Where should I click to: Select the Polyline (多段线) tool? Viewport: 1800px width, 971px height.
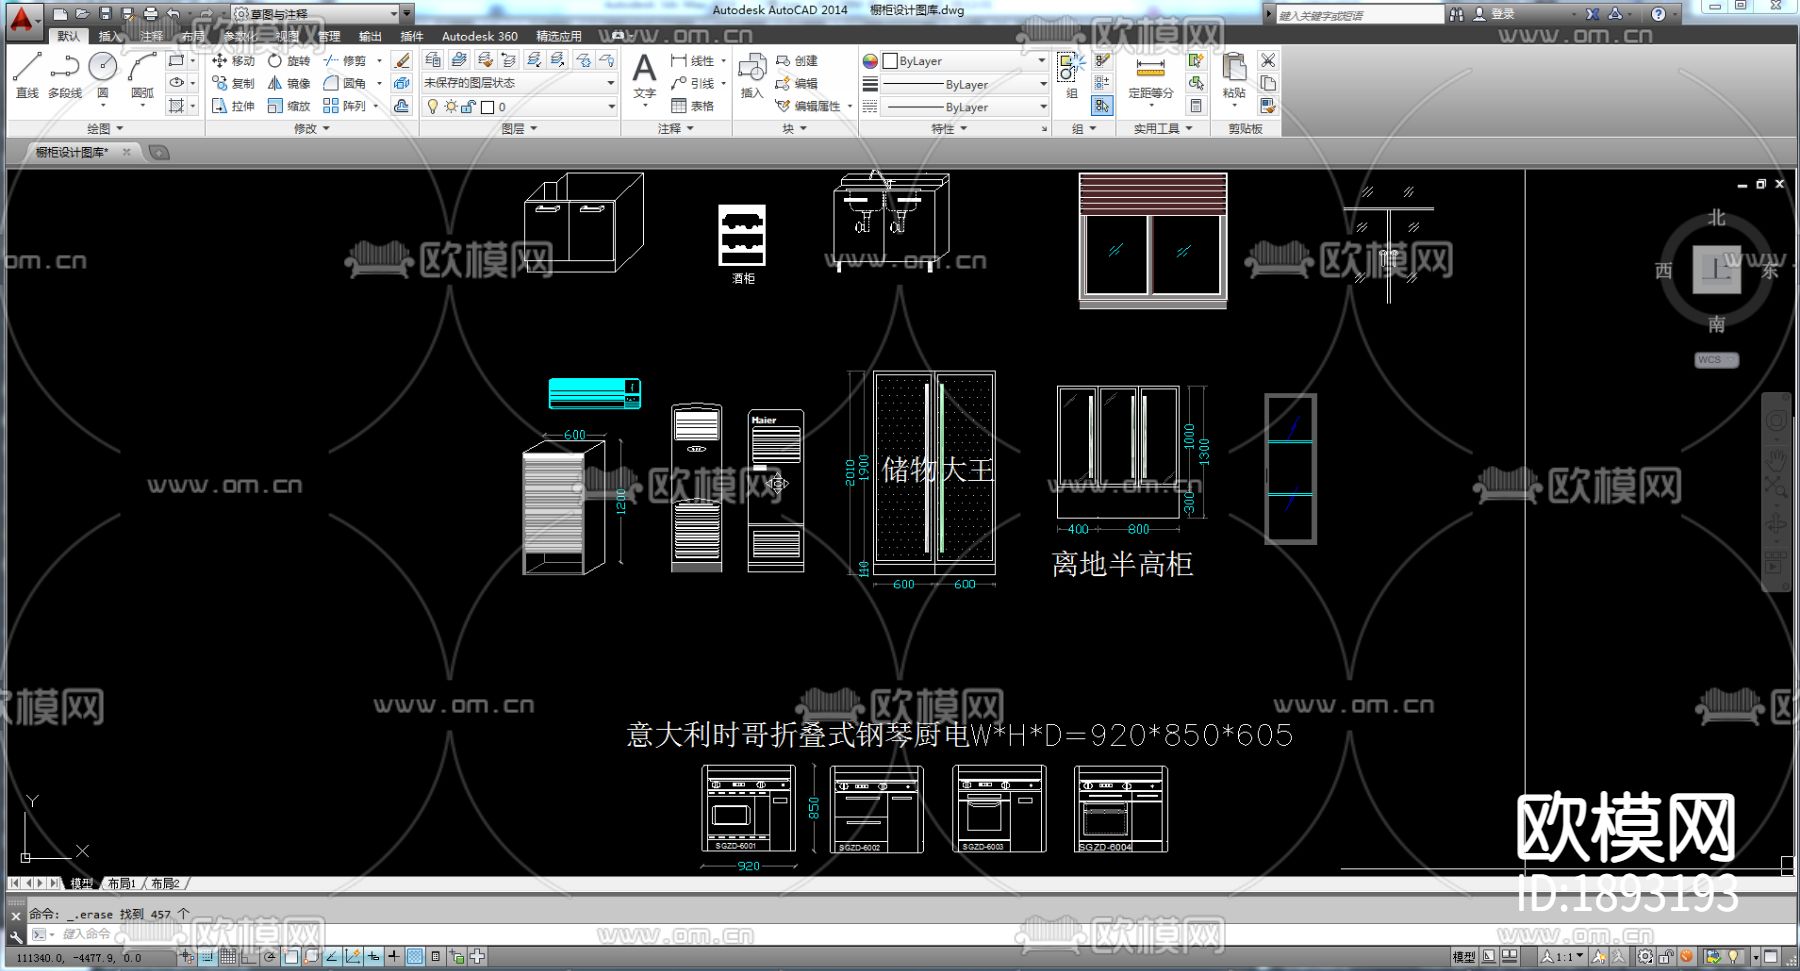tap(65, 74)
